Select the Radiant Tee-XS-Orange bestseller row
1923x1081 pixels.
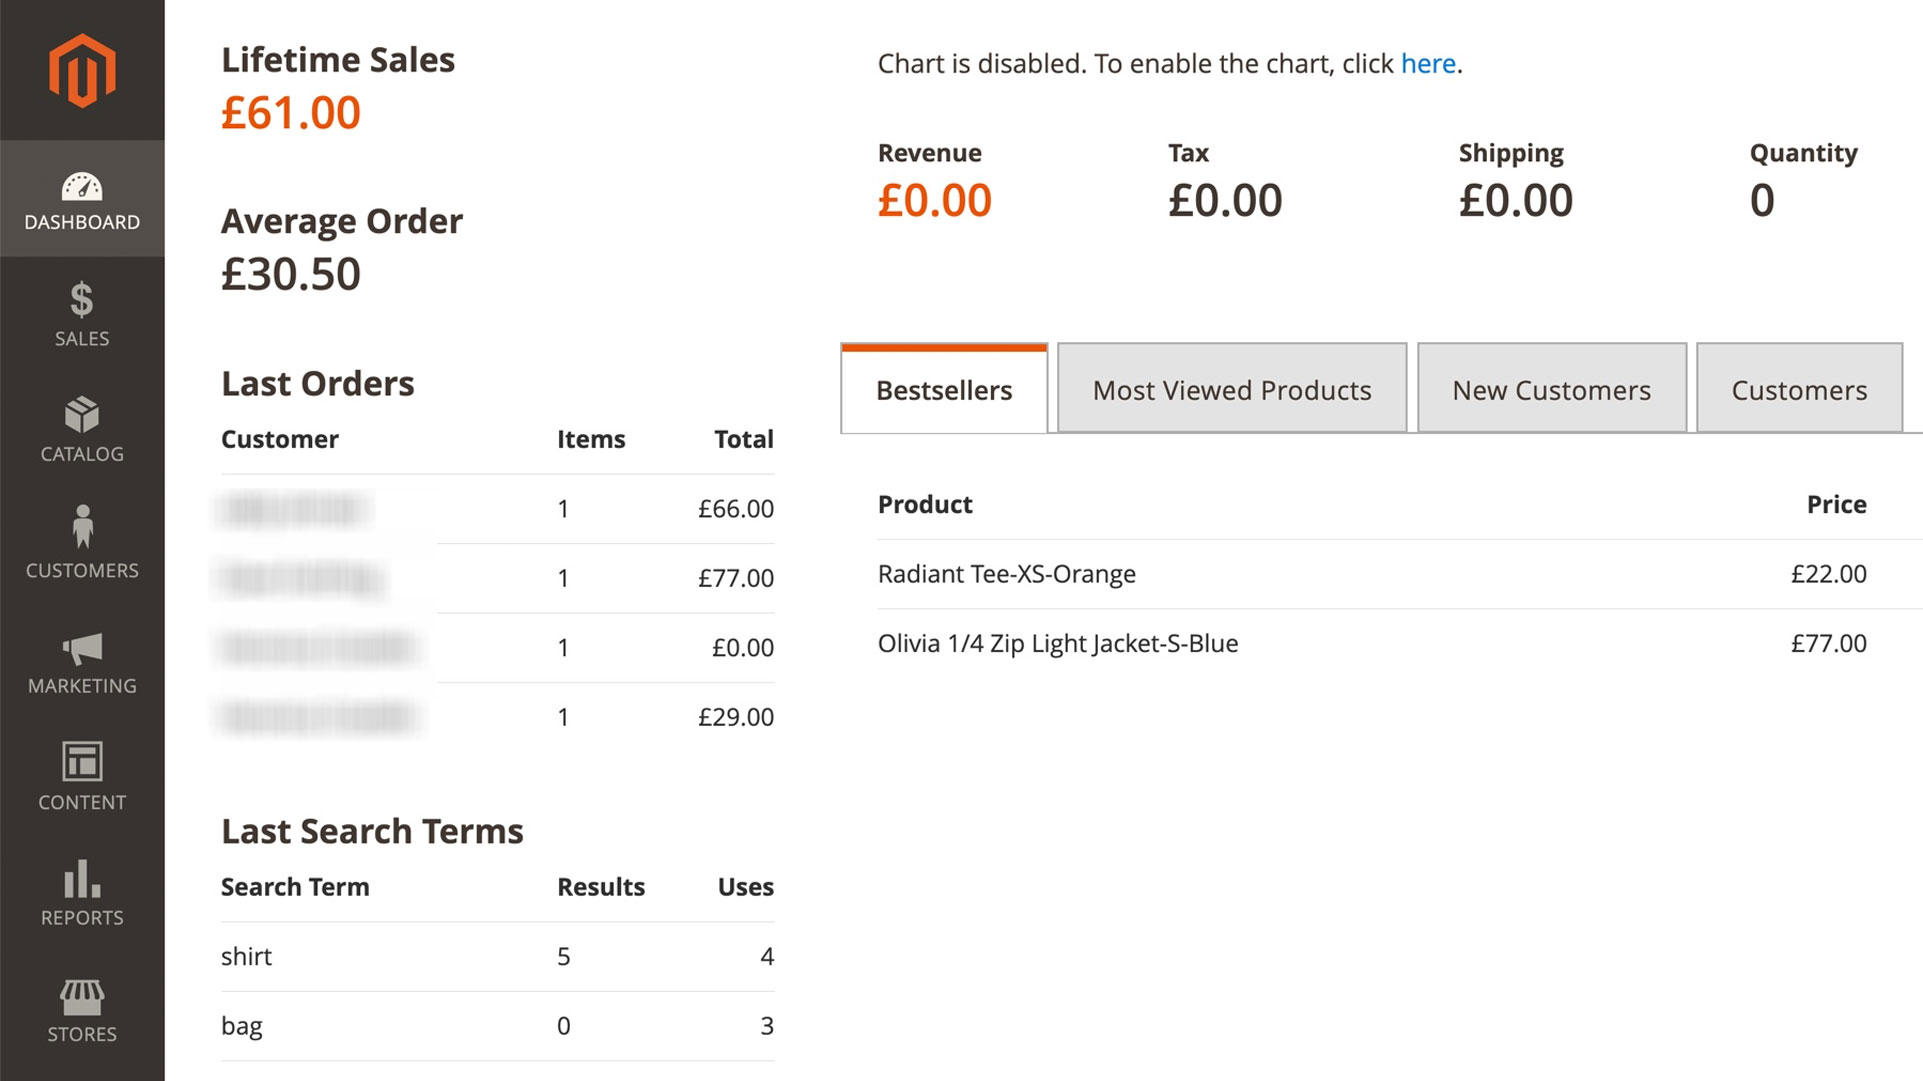click(1372, 574)
